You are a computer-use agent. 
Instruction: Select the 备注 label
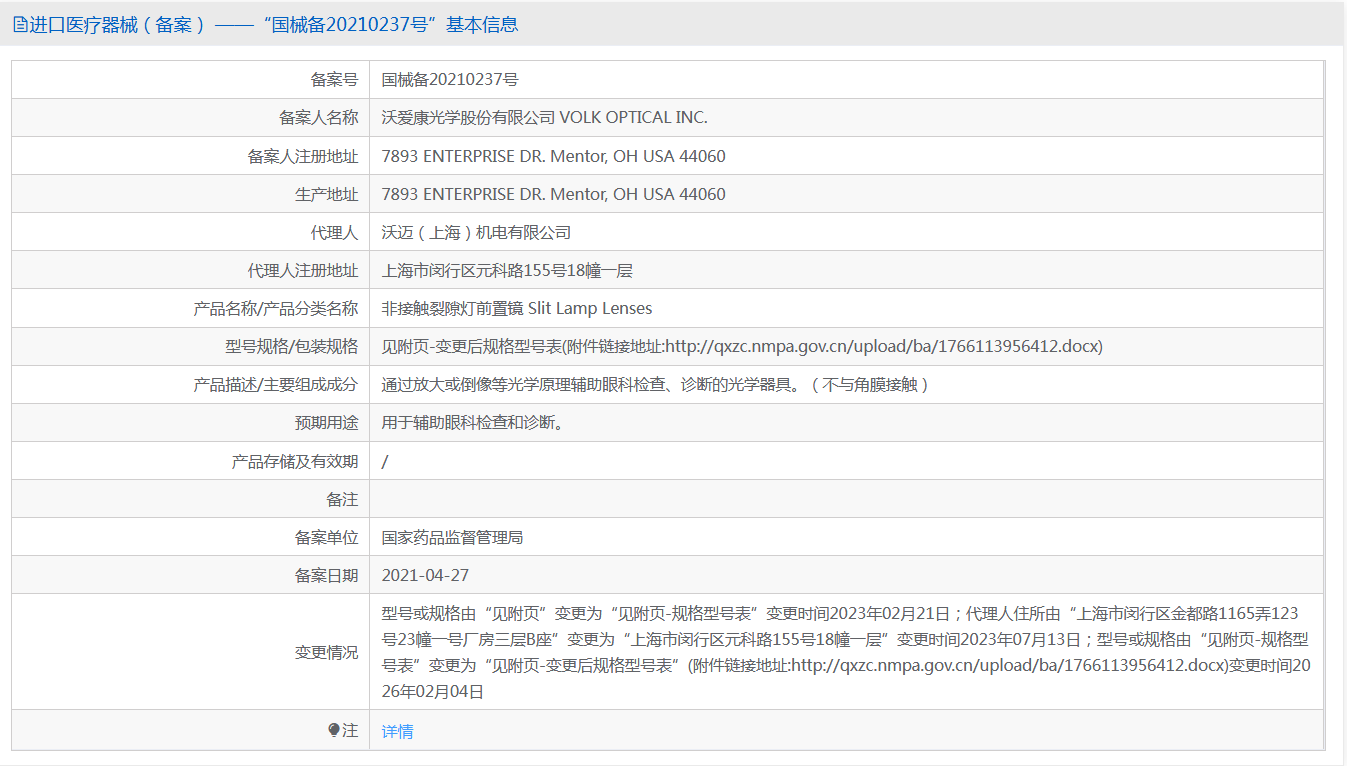(x=342, y=499)
